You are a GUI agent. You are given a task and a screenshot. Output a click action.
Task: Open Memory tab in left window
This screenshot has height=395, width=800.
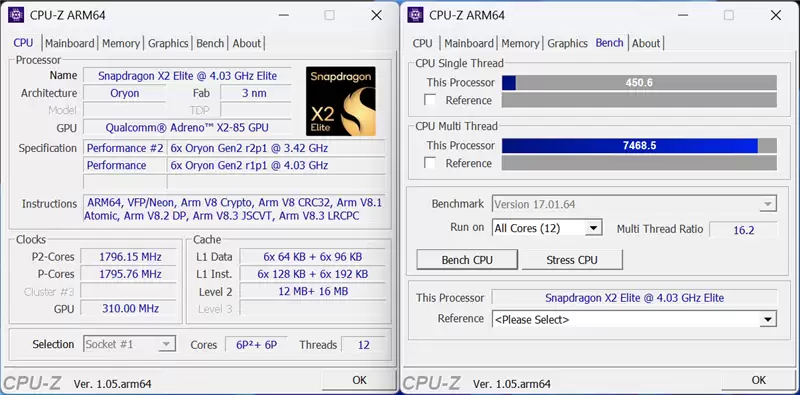point(121,43)
